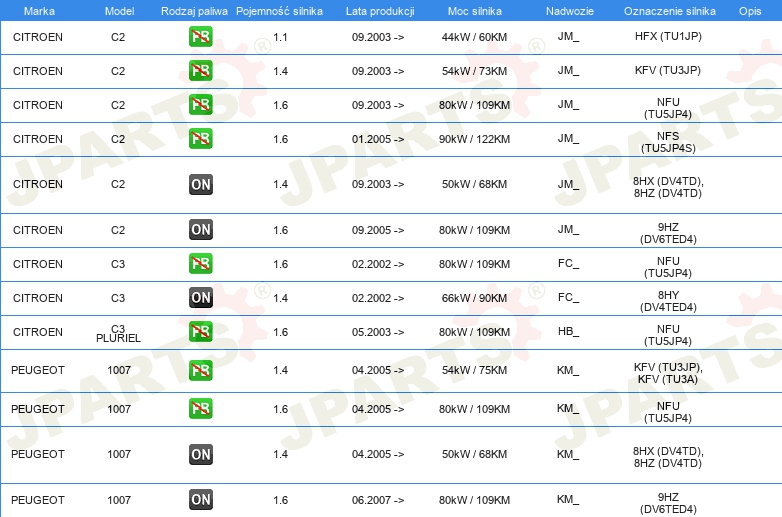Click the Oznaczenie silnika column header
The image size is (782, 517).
669,11
